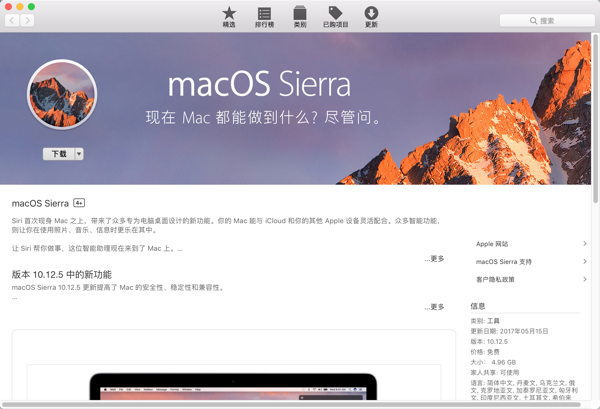Image resolution: width=600 pixels, height=409 pixels.
Task: Click the magnifier icon in the search box
Action: pos(533,21)
